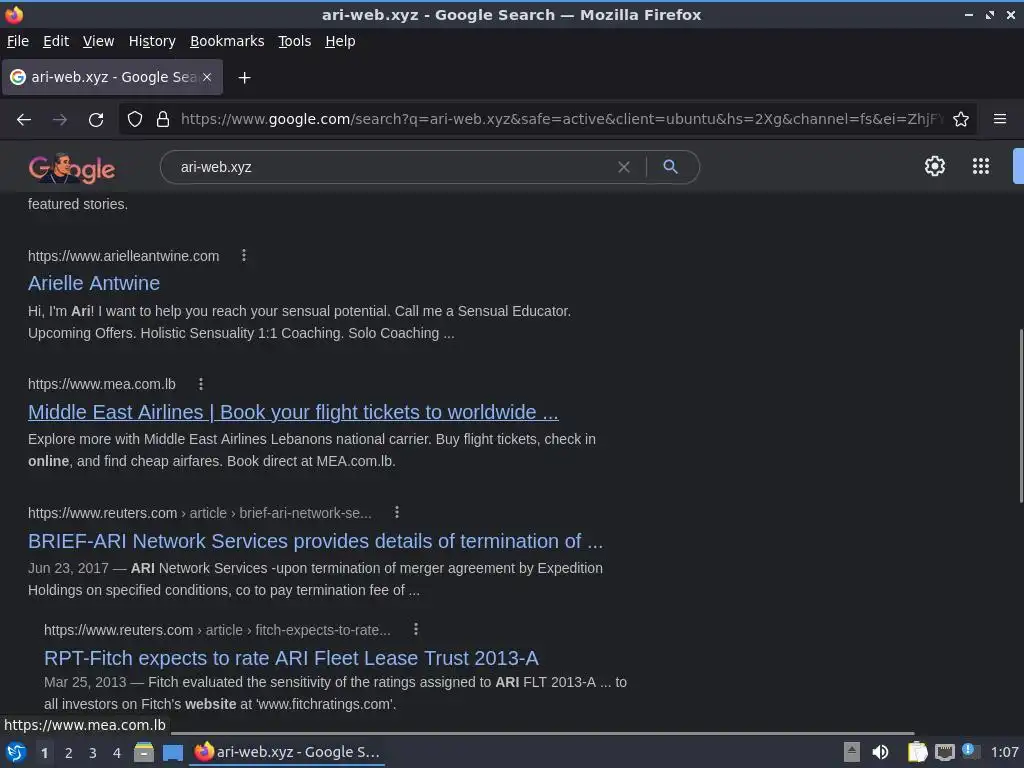
Task: Open the file manager from taskbar
Action: 144,752
